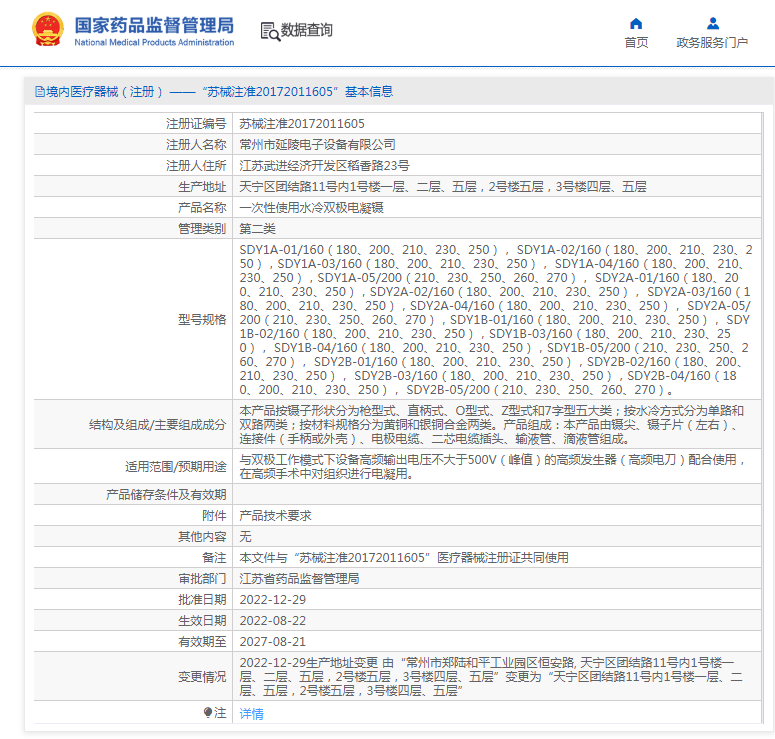
Task: Click the 备注 remark text
Action: [404, 558]
